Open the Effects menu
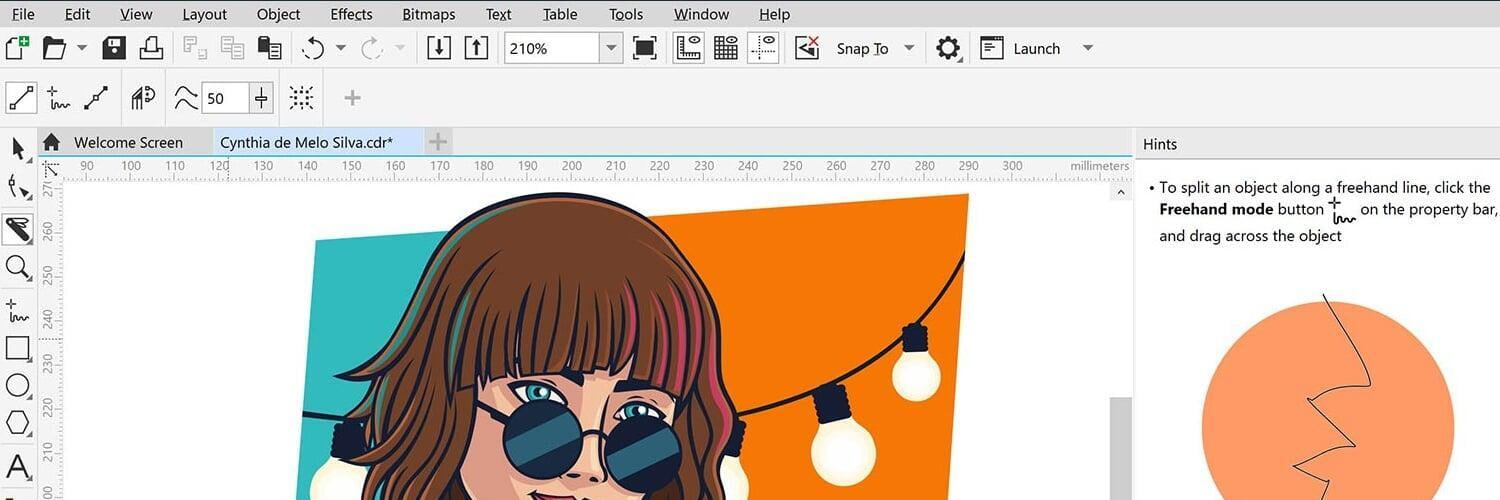Viewport: 1500px width, 500px height. point(351,14)
